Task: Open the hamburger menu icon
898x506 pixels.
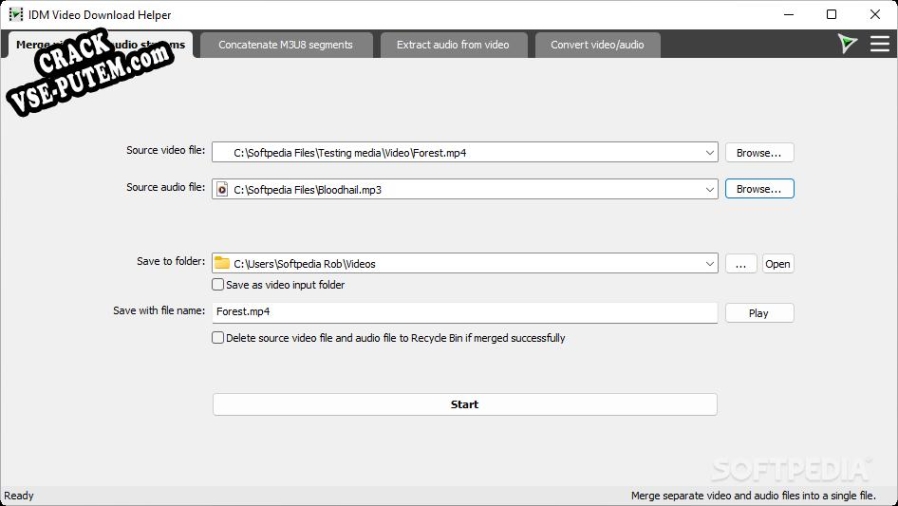Action: (880, 44)
